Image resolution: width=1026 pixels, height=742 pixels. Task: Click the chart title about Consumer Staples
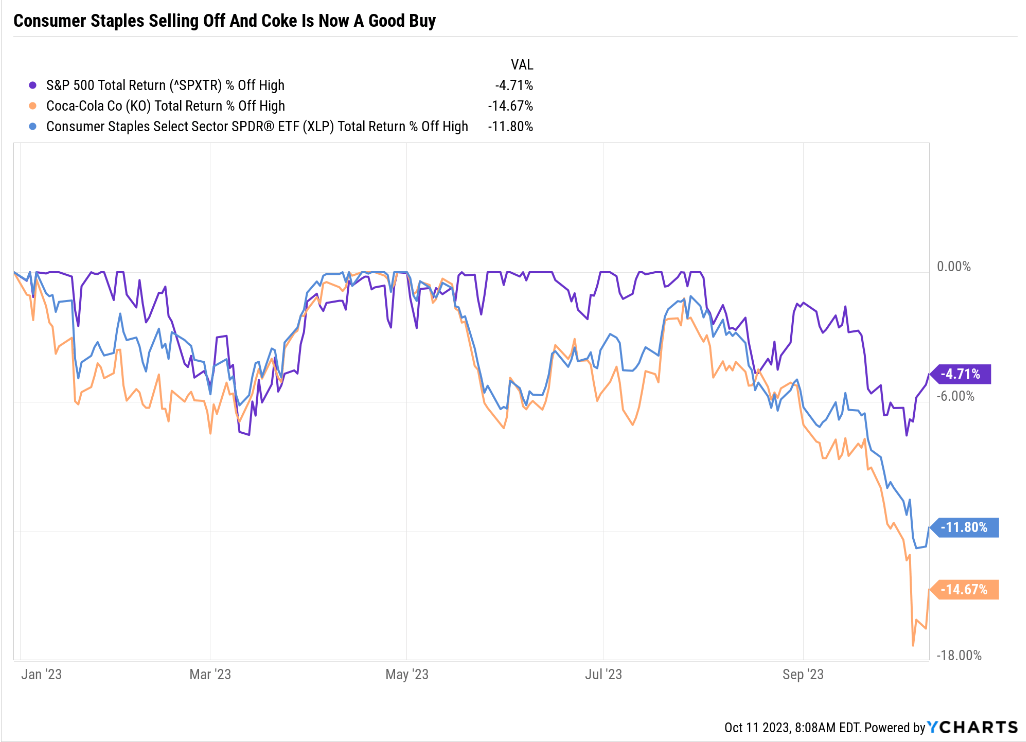tap(224, 21)
